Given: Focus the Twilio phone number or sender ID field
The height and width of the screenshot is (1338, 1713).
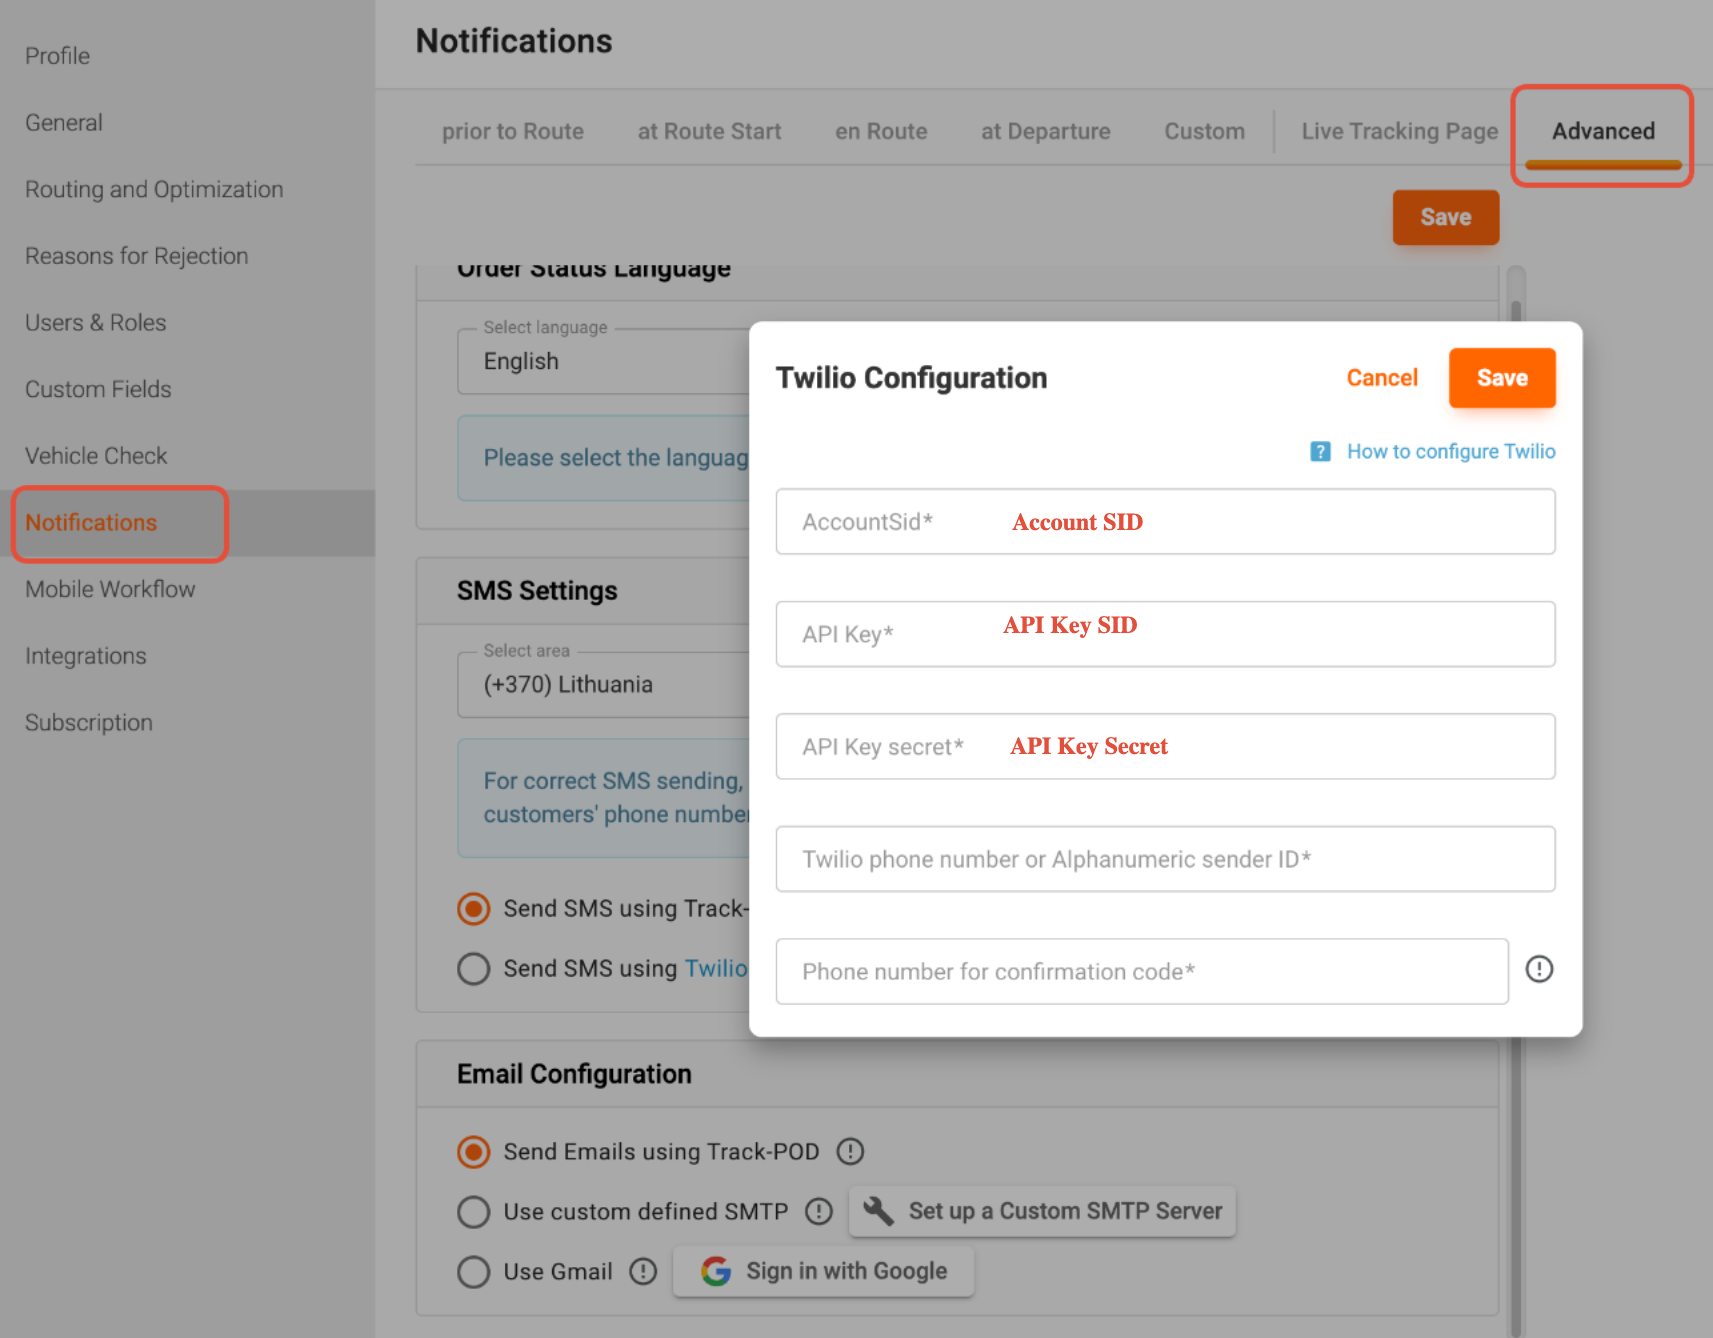Looking at the screenshot, I should (x=1166, y=859).
